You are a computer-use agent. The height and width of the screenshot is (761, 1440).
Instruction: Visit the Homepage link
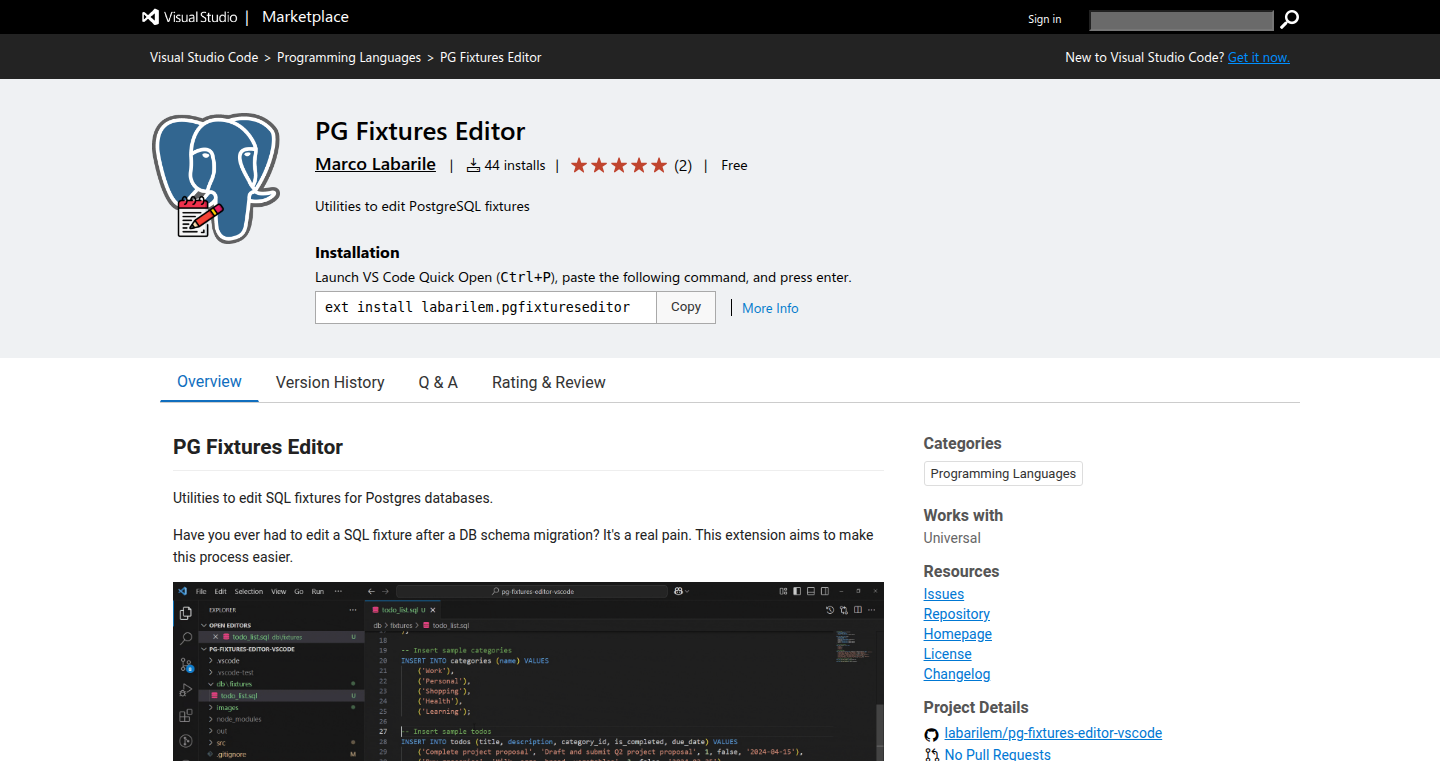click(x=958, y=634)
